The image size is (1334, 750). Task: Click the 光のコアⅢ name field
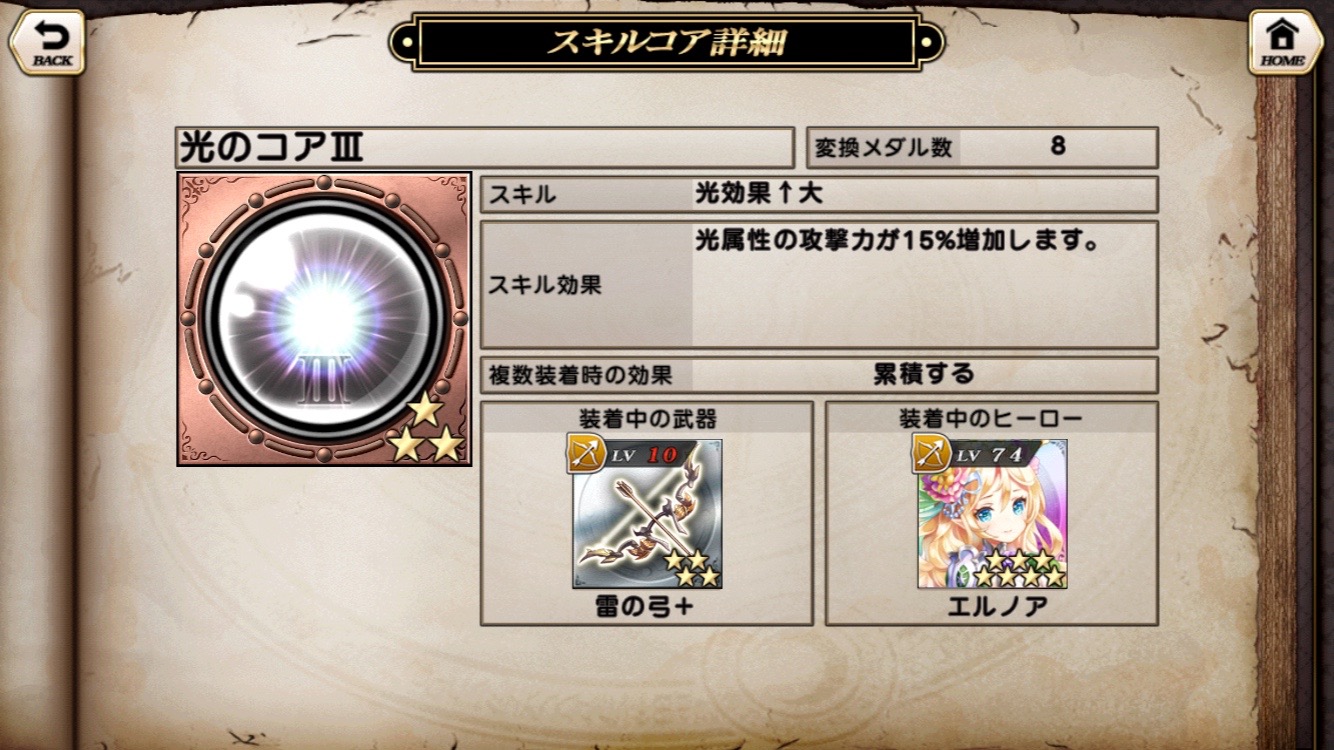pos(485,148)
